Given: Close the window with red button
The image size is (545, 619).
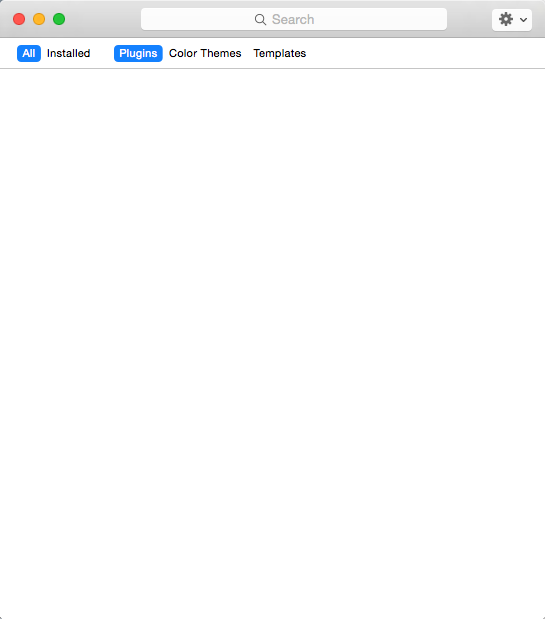Looking at the screenshot, I should (x=19, y=19).
